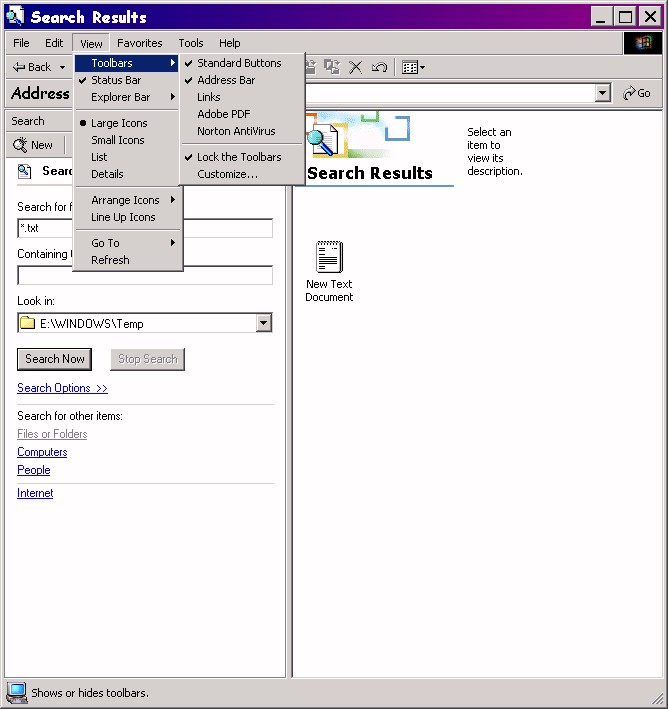Click the window resize grip corner
This screenshot has width=668, height=709.
pyautogui.click(x=657, y=698)
